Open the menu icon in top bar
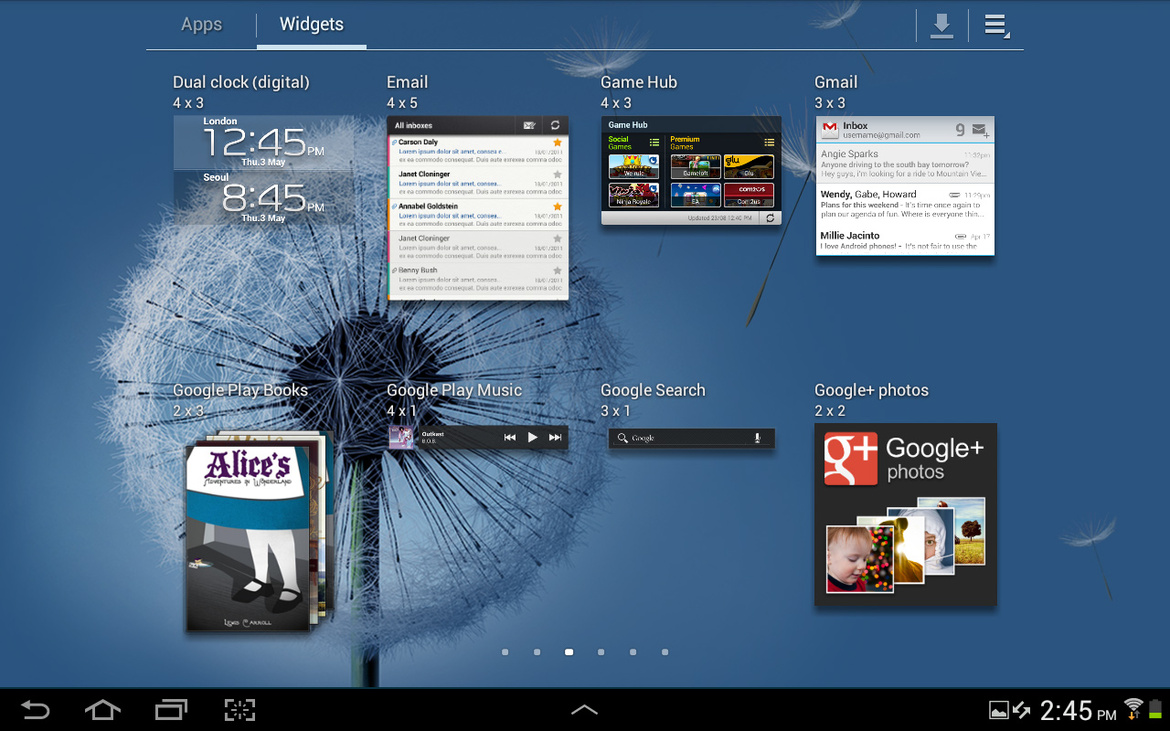The image size is (1170, 731). pyautogui.click(x=996, y=25)
